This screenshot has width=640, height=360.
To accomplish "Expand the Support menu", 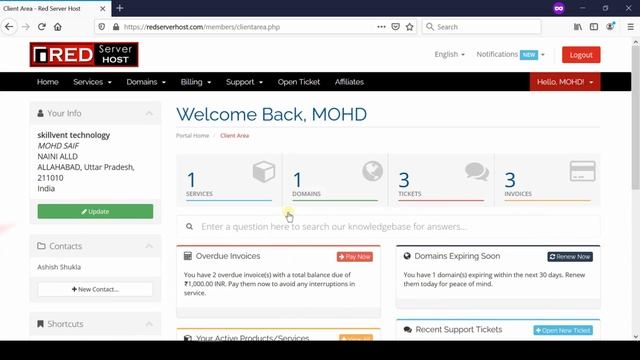I will (244, 82).
